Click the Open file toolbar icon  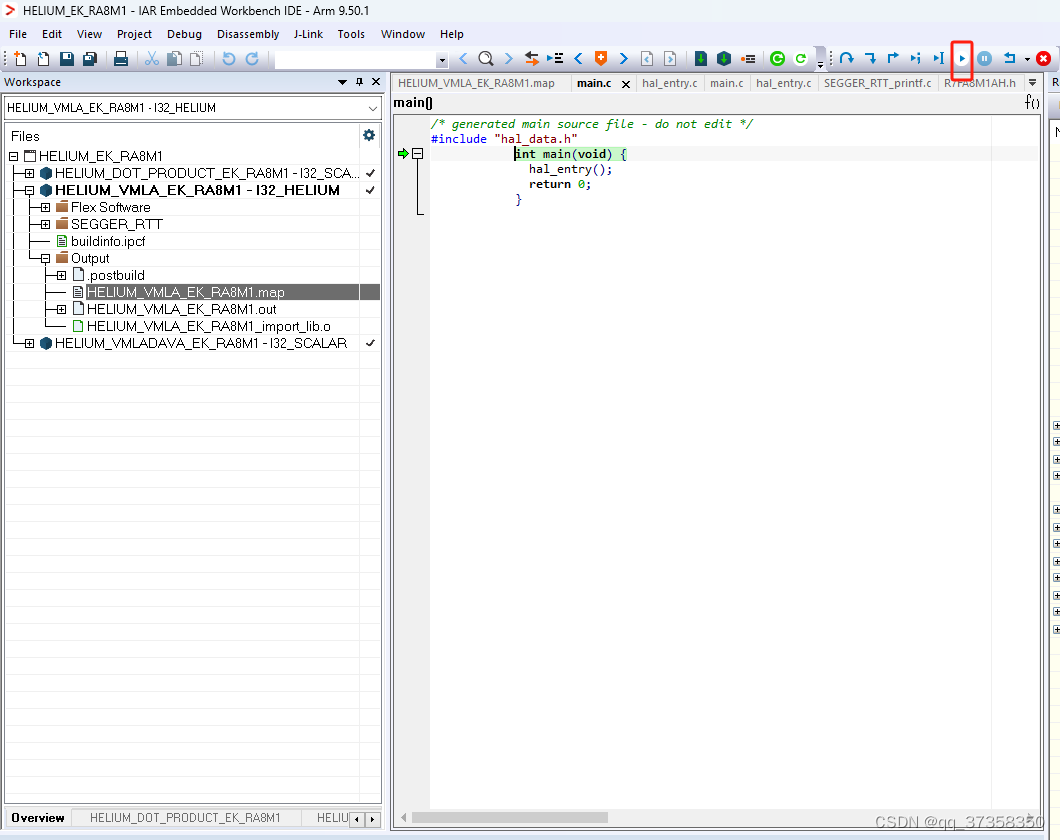tap(43, 59)
